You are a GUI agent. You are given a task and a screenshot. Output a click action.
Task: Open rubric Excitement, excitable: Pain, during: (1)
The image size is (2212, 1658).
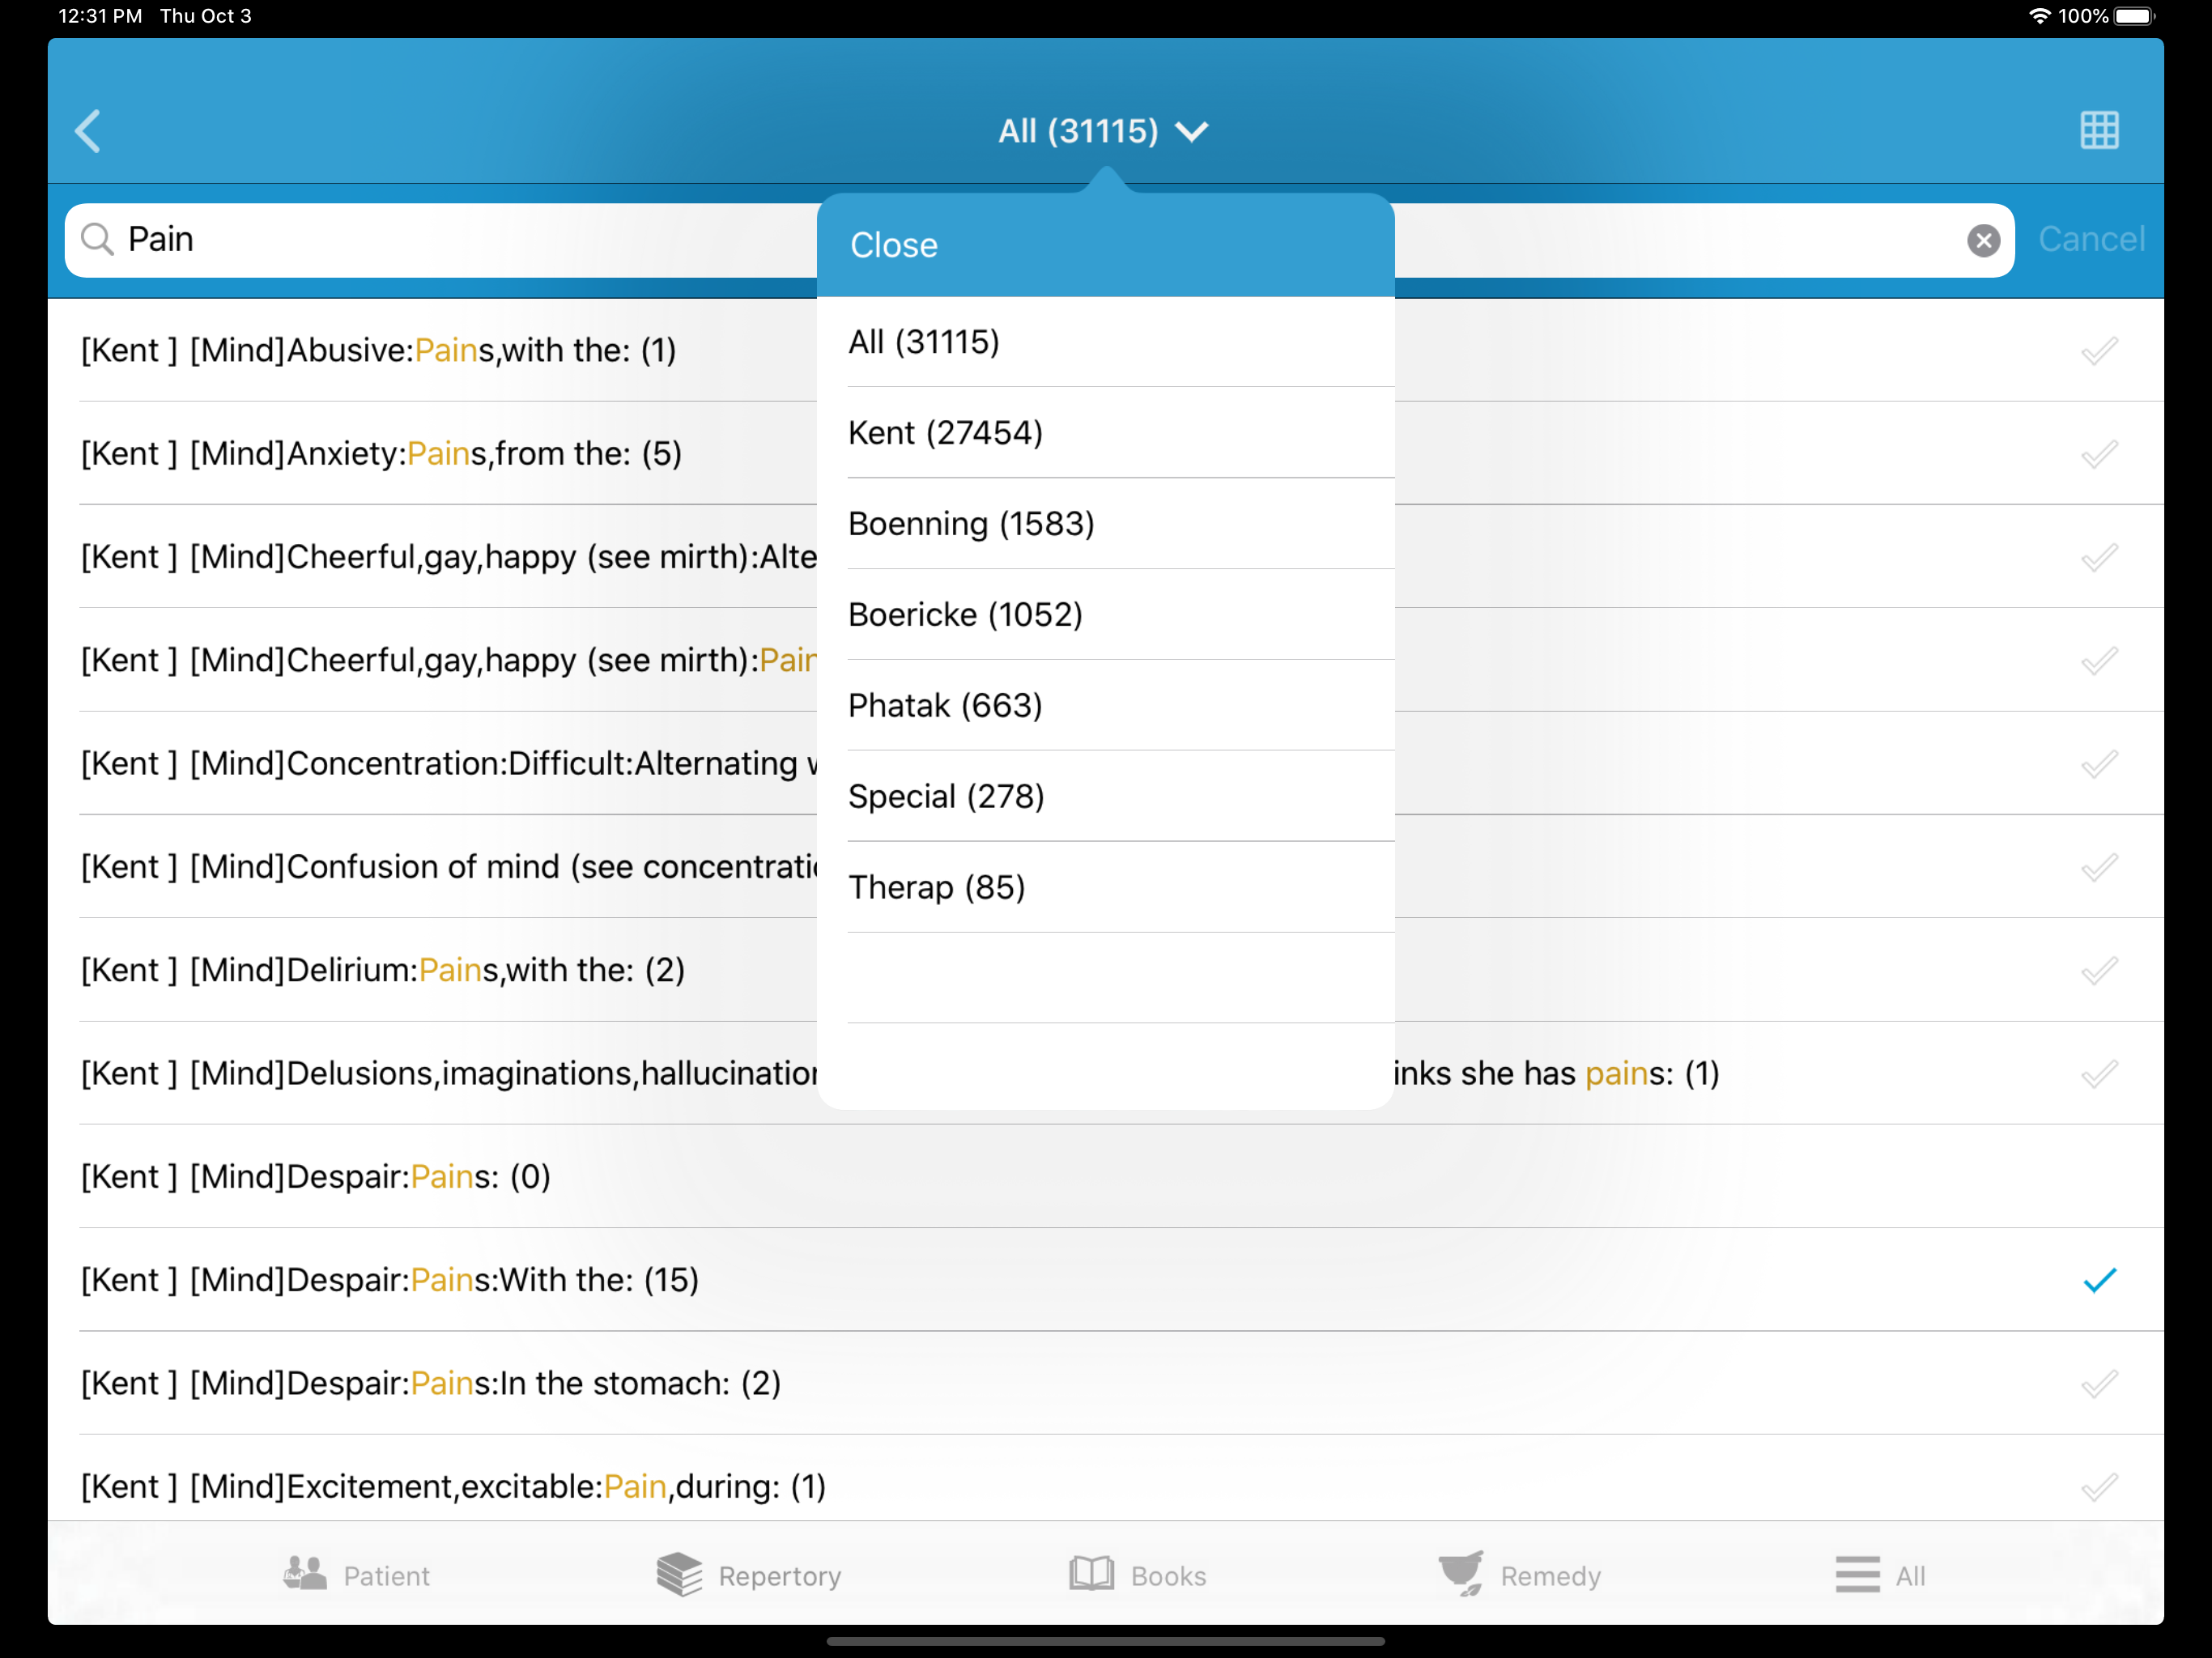453,1487
